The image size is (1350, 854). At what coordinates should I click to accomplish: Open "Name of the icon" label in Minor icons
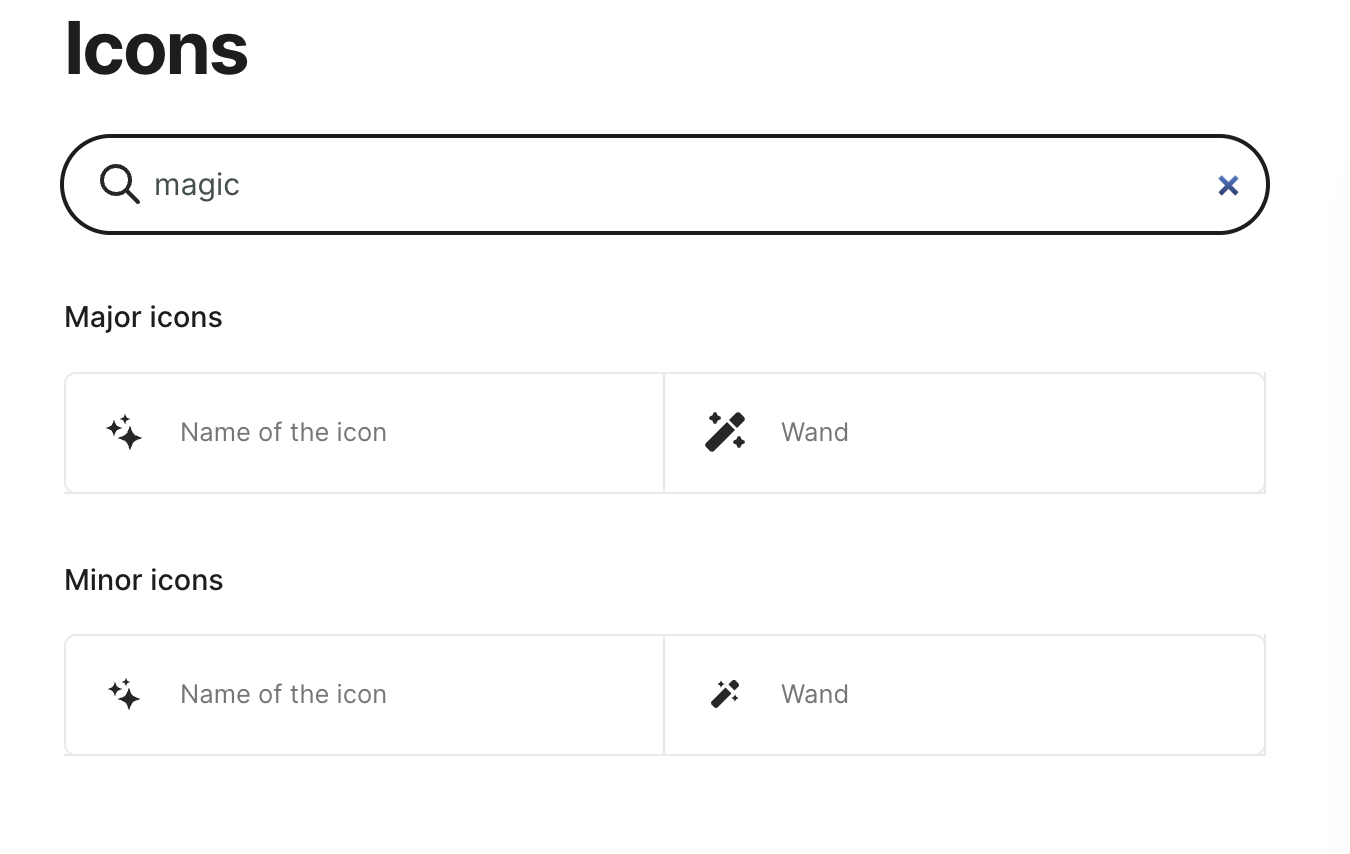283,694
